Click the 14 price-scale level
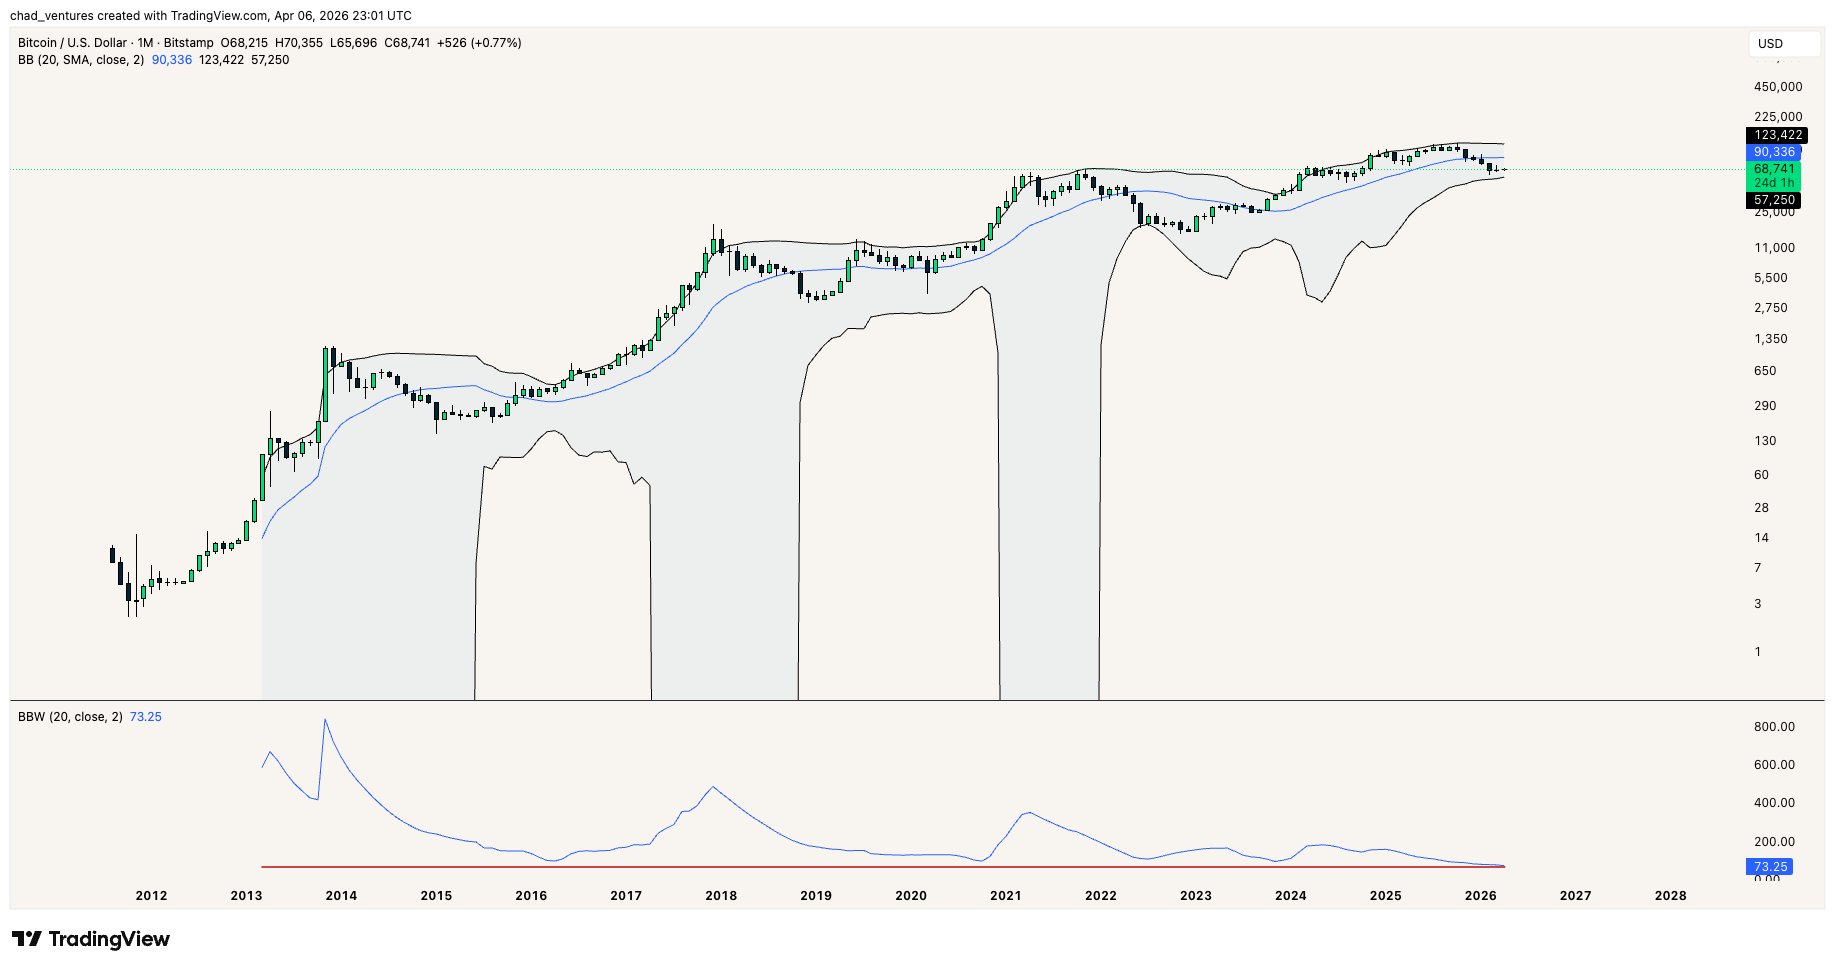The image size is (1835, 969). pos(1761,538)
